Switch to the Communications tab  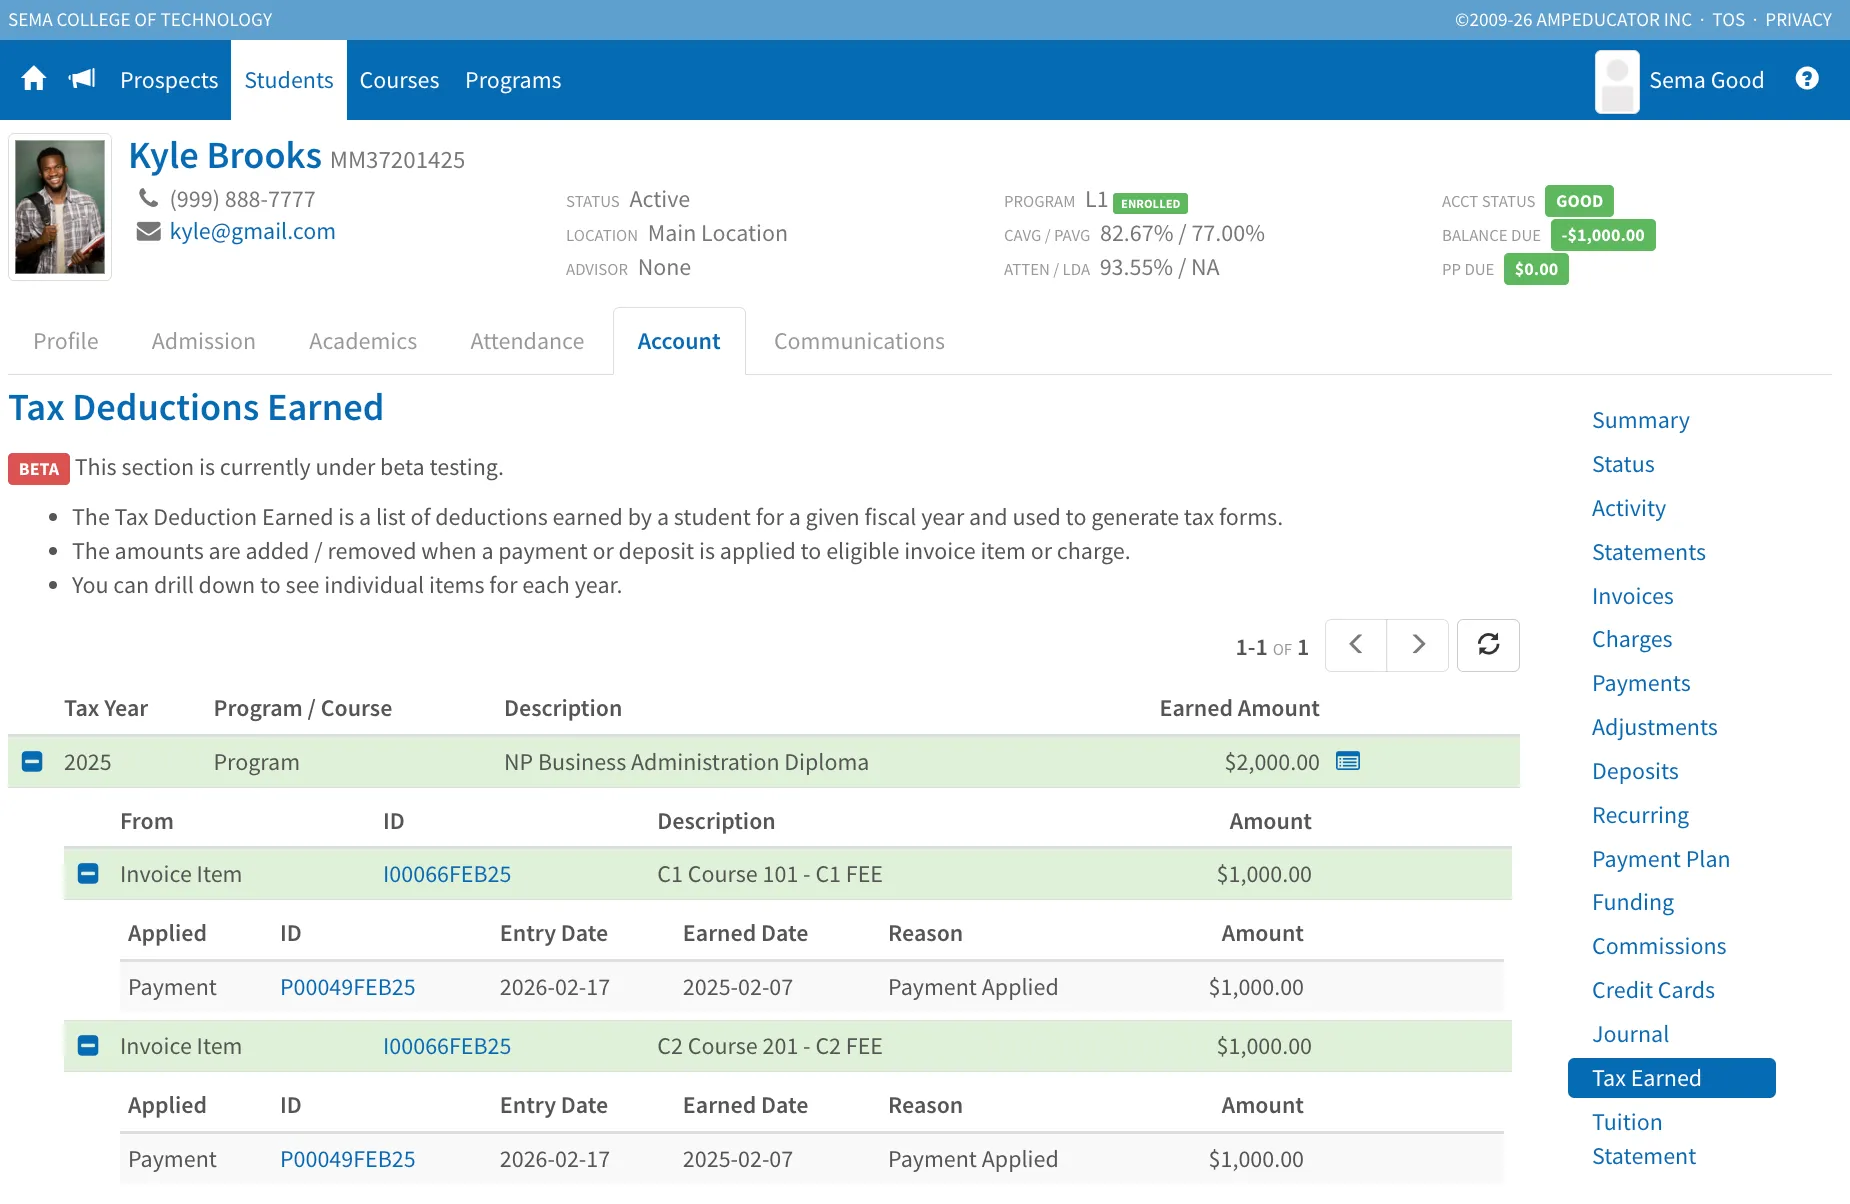859,341
